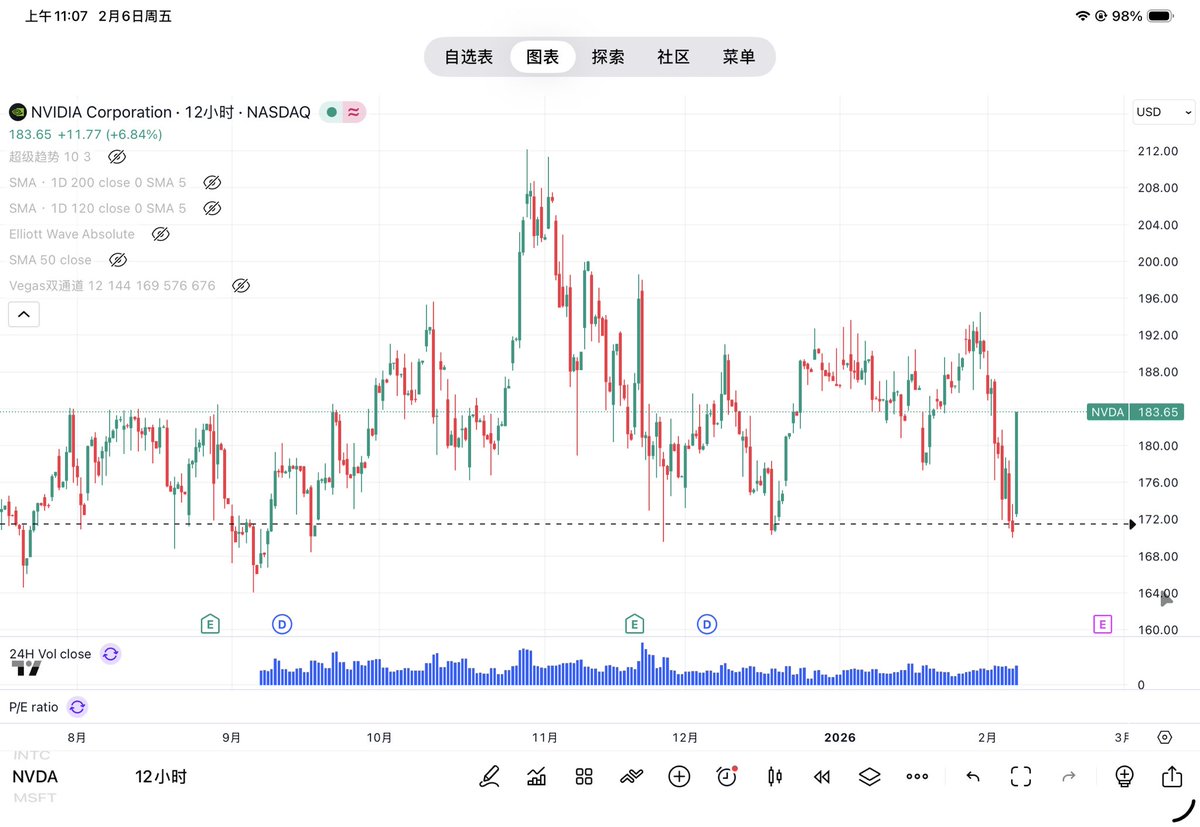Tap the battery 98% status indicator

tap(1143, 16)
